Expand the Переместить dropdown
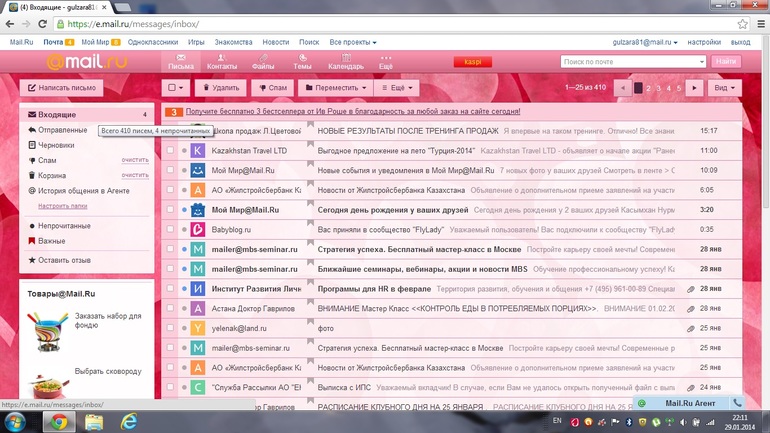The width and height of the screenshot is (770, 433). (x=336, y=88)
